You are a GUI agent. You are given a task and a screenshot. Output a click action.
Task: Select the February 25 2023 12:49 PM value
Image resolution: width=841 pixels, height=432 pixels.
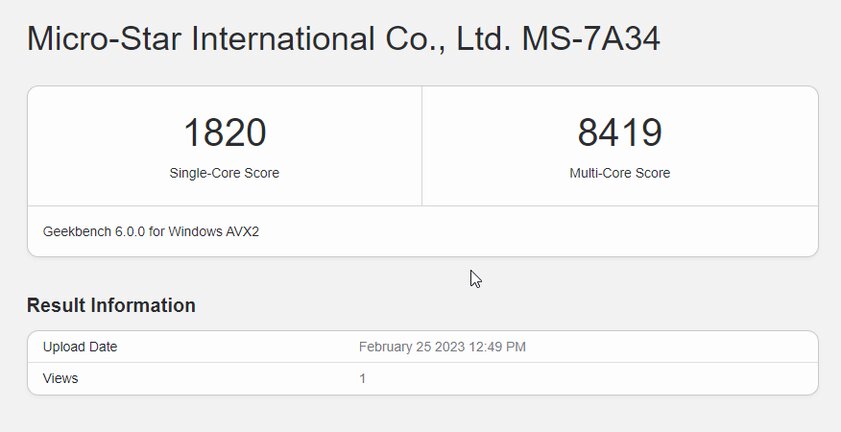(x=442, y=347)
